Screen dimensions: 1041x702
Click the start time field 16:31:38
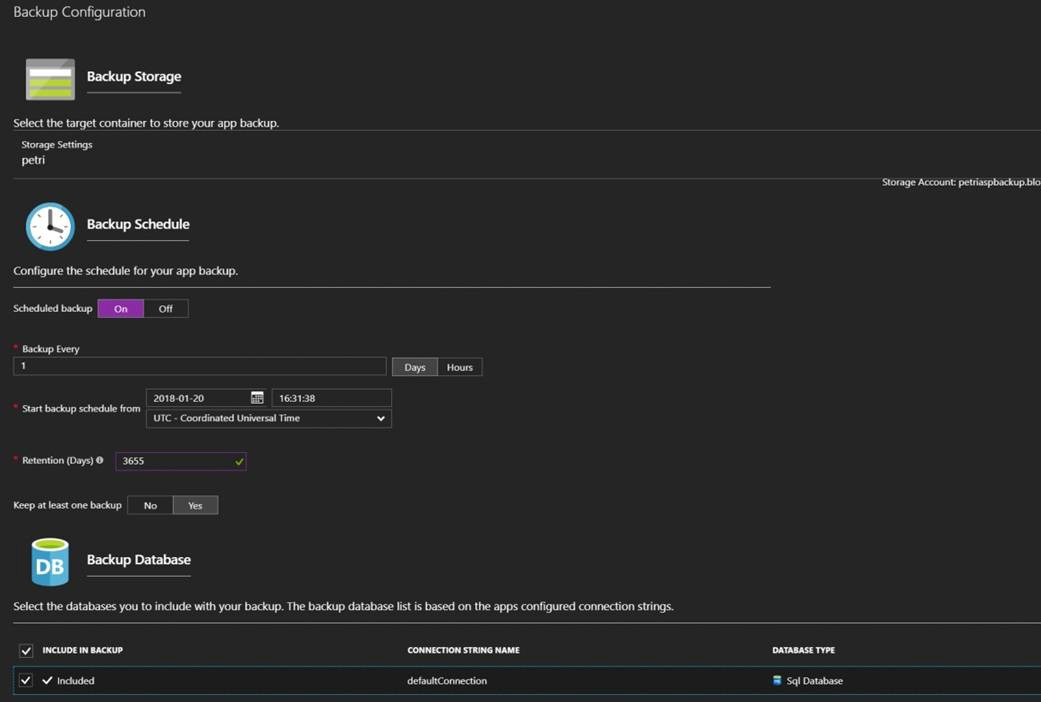click(331, 398)
